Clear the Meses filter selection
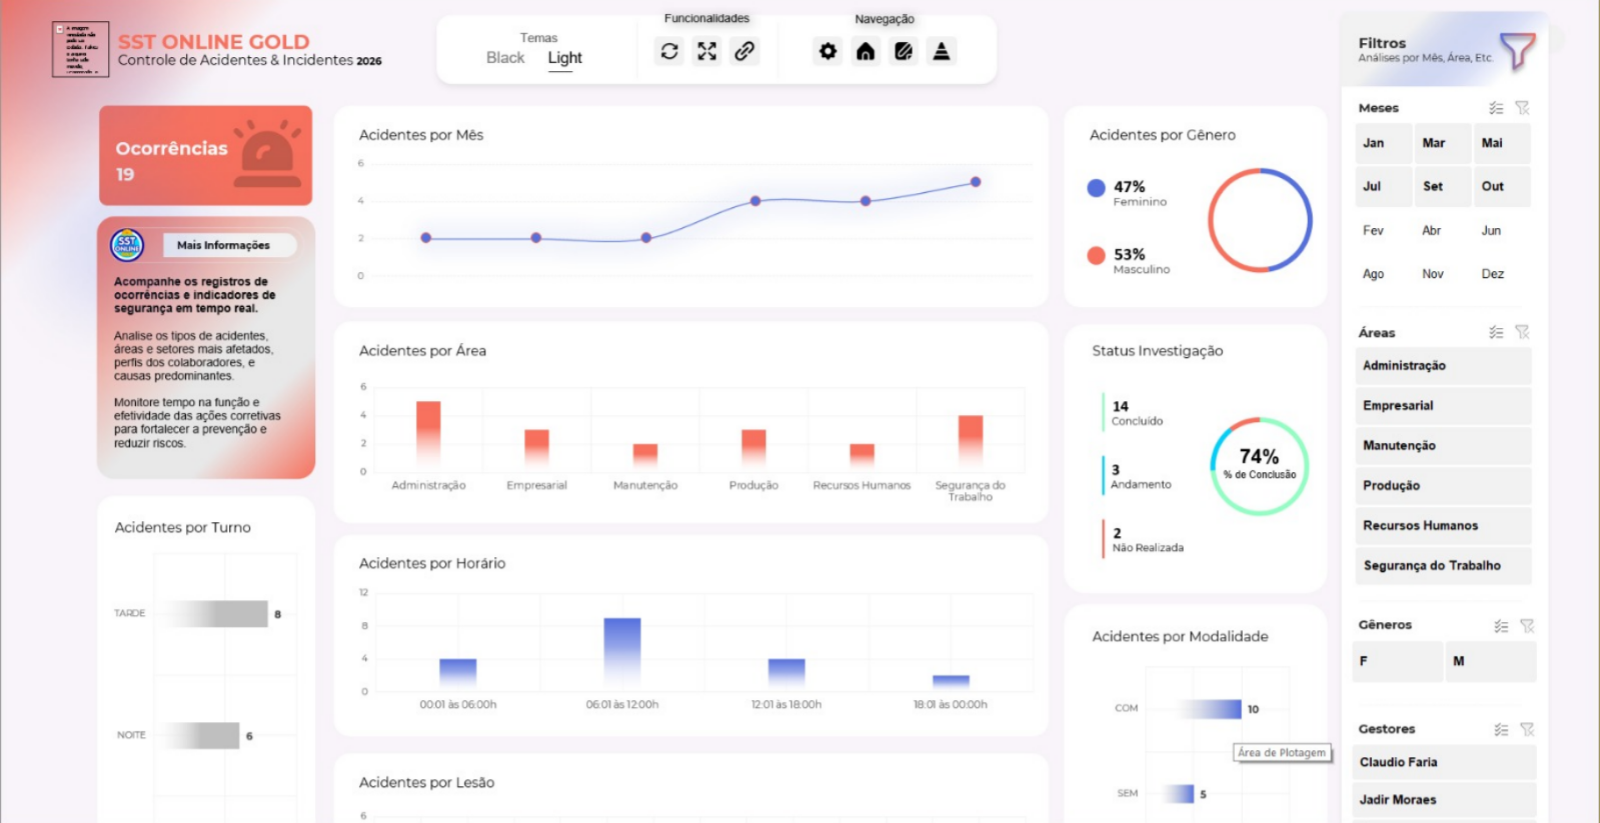Screen dimensions: 1600x823 tap(1522, 108)
